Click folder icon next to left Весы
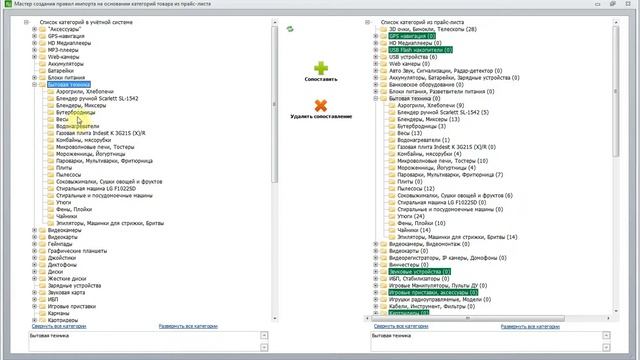640x360 pixels. coord(51,119)
